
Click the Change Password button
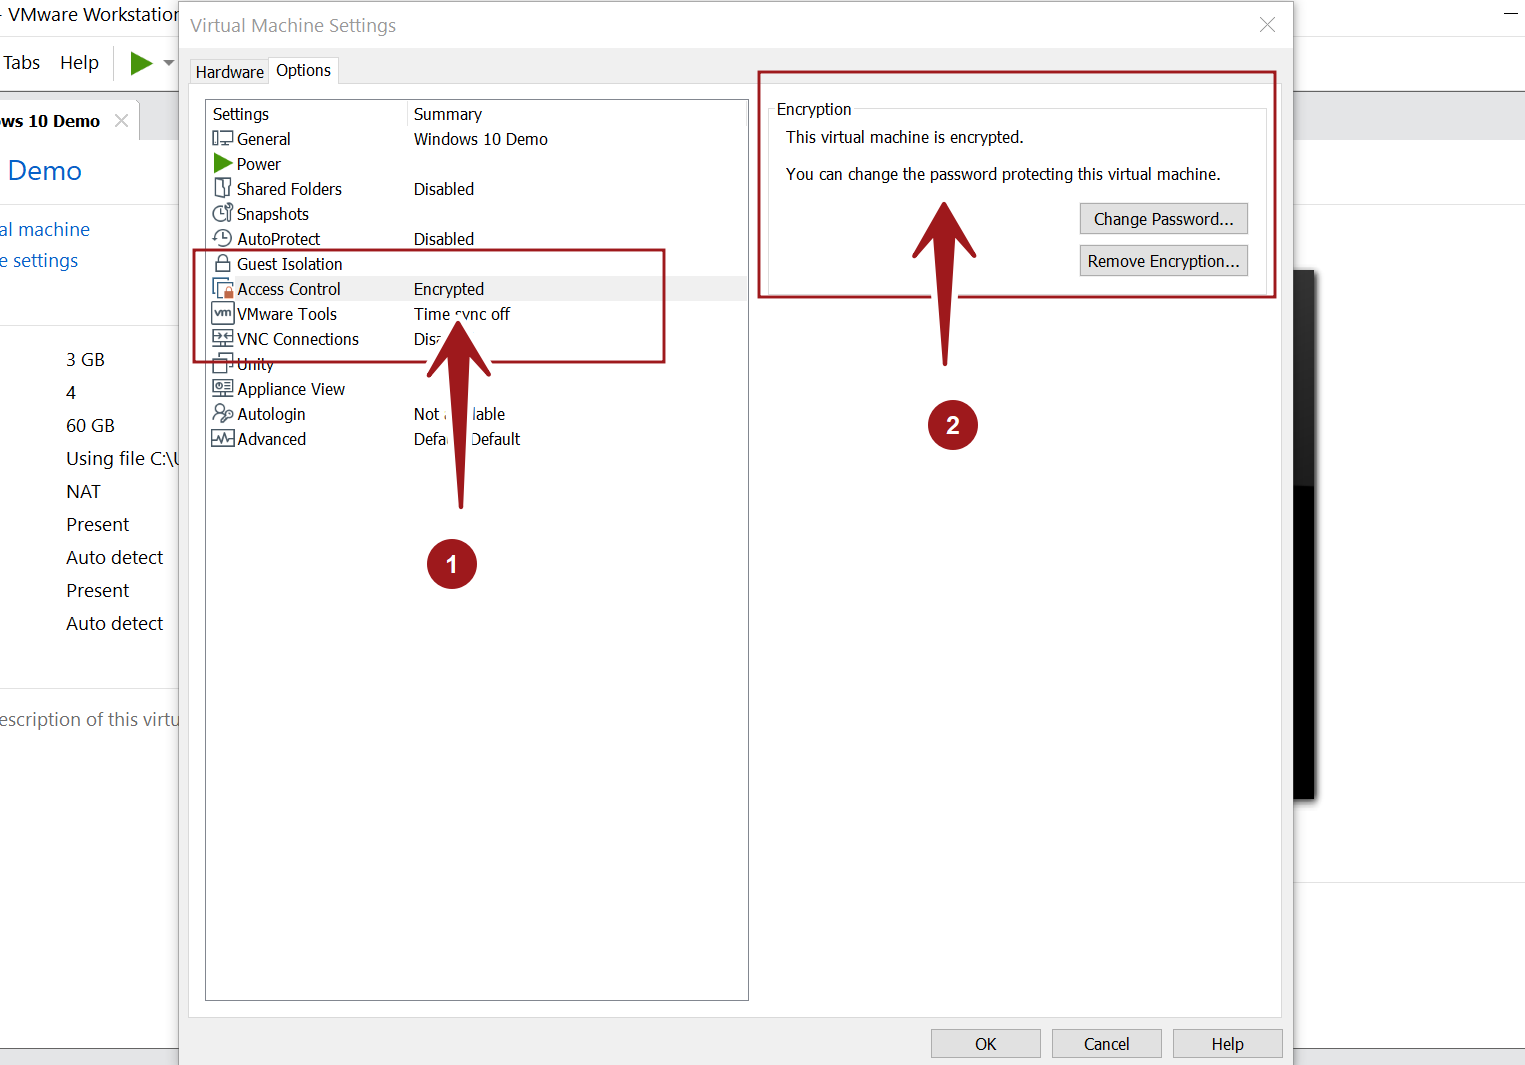pyautogui.click(x=1163, y=218)
